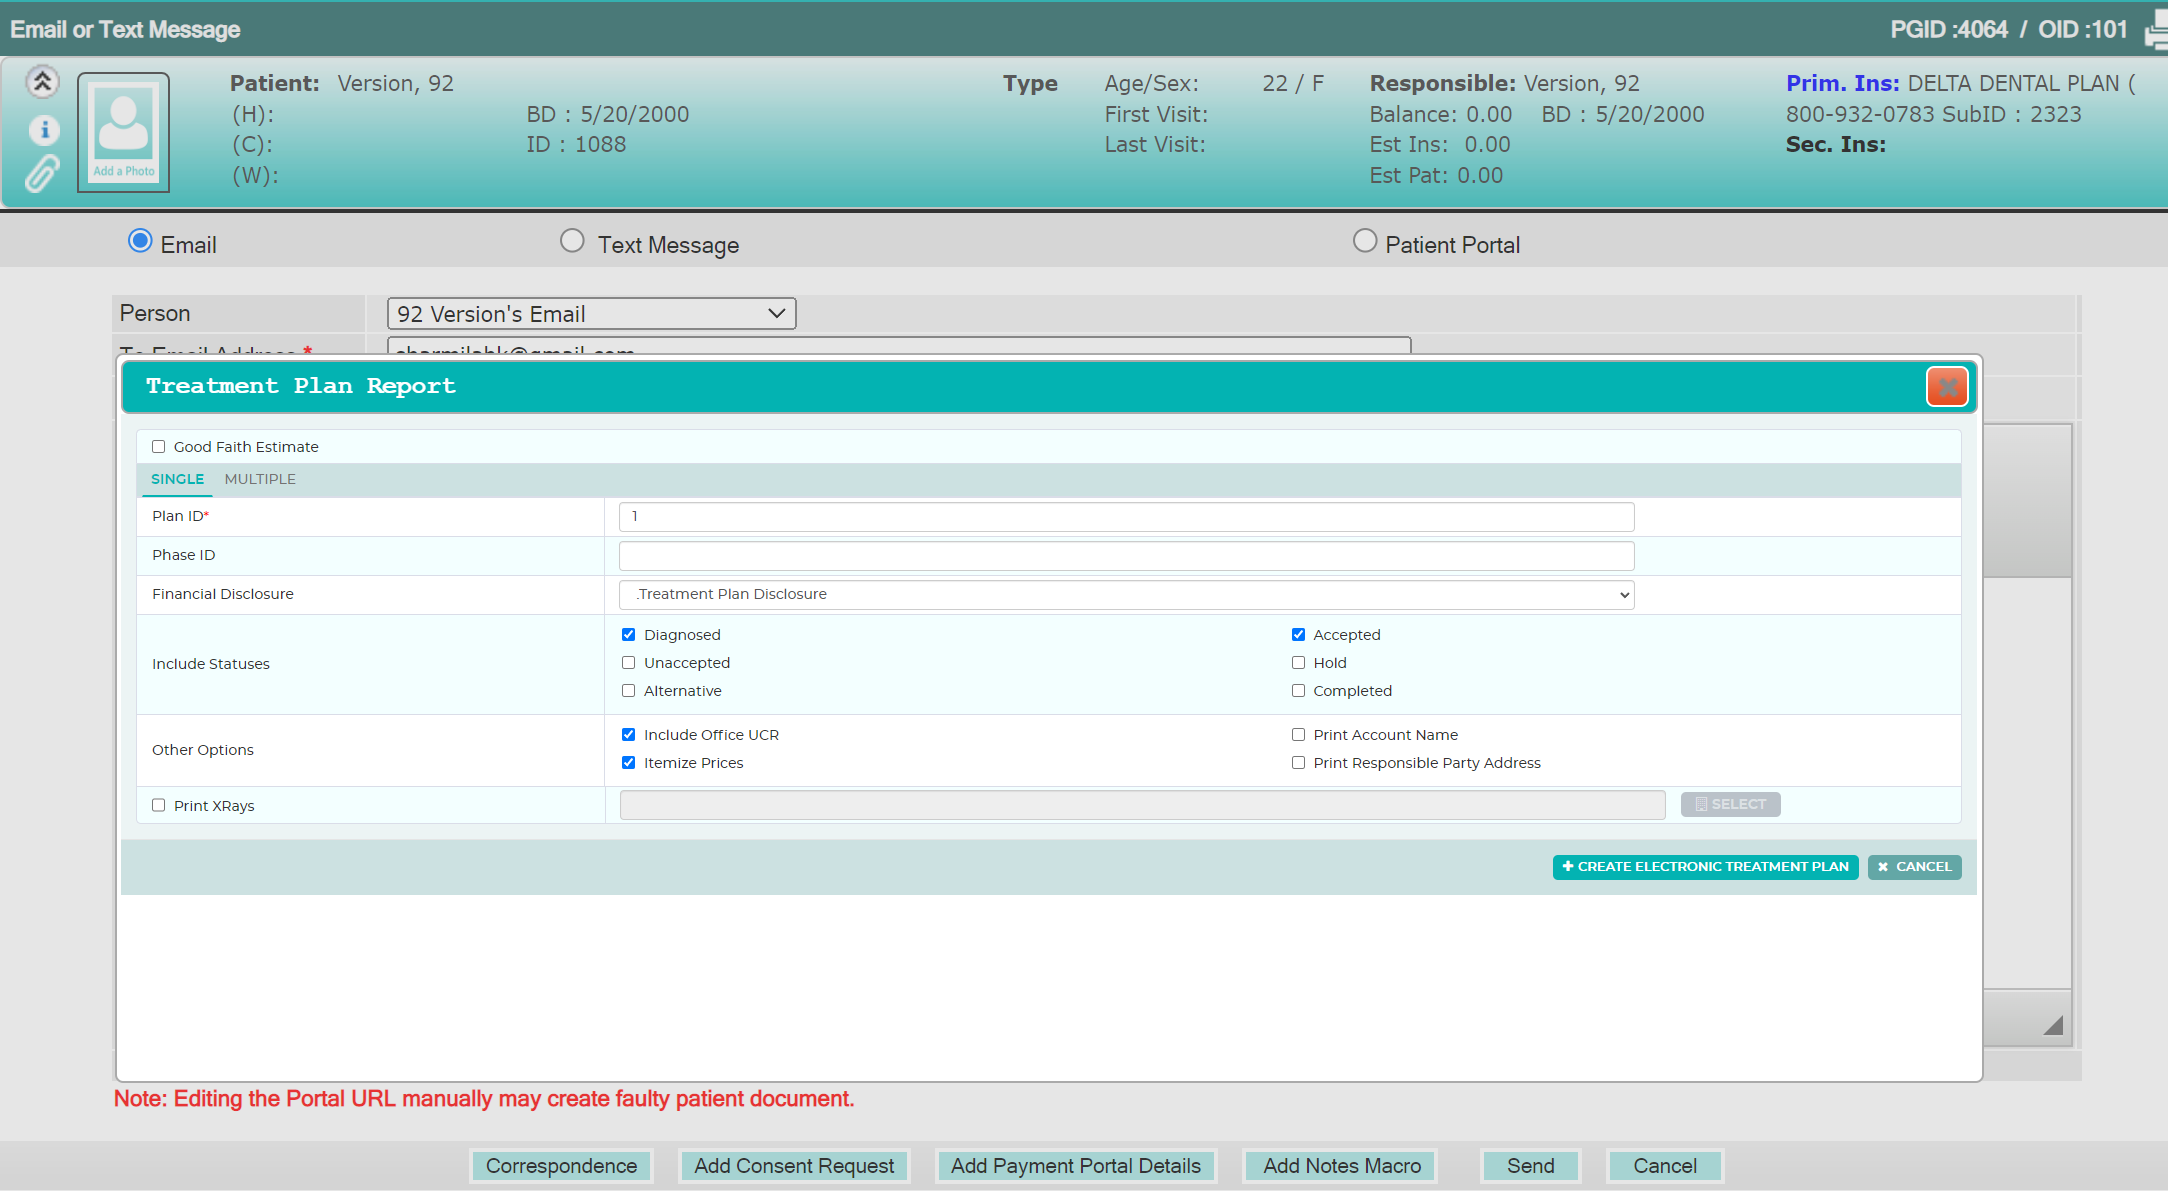
Task: Choose the Patient Portal radio option
Action: (x=1364, y=241)
